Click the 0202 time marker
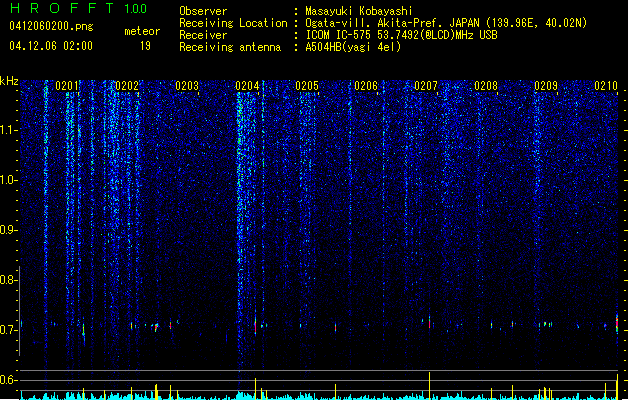 coord(127,86)
